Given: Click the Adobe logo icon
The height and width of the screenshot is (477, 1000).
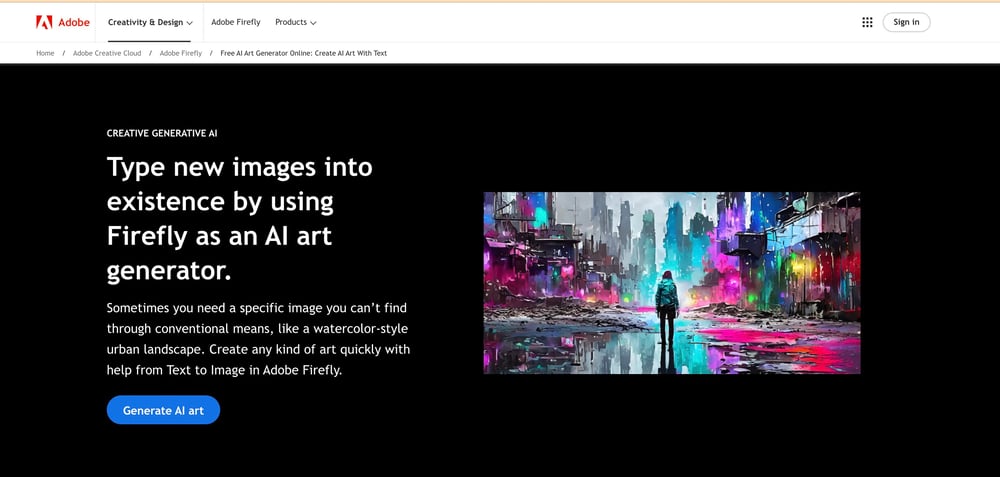Looking at the screenshot, I should pyautogui.click(x=44, y=22).
